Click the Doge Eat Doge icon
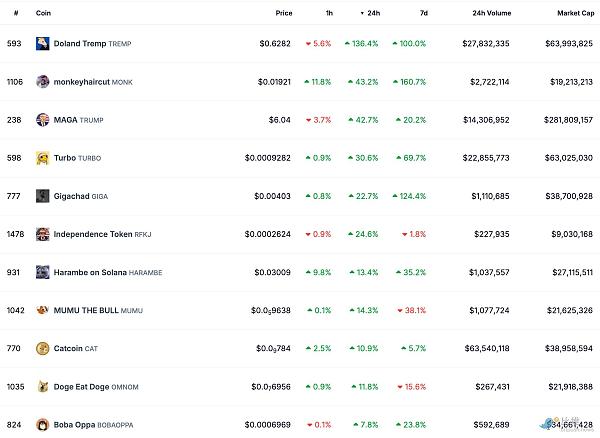The height and width of the screenshot is (438, 600). coord(42,386)
